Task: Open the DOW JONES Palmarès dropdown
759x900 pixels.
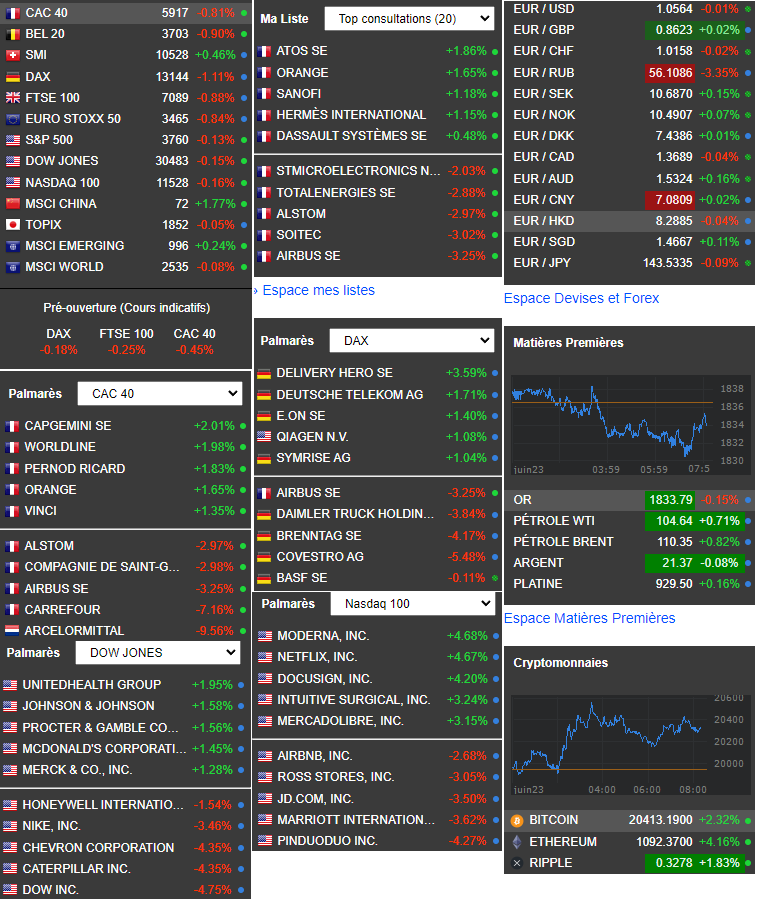Action: pos(158,653)
